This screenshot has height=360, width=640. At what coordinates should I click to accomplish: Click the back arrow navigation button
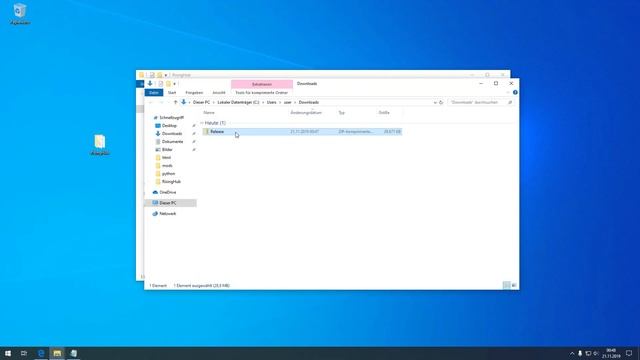click(151, 102)
